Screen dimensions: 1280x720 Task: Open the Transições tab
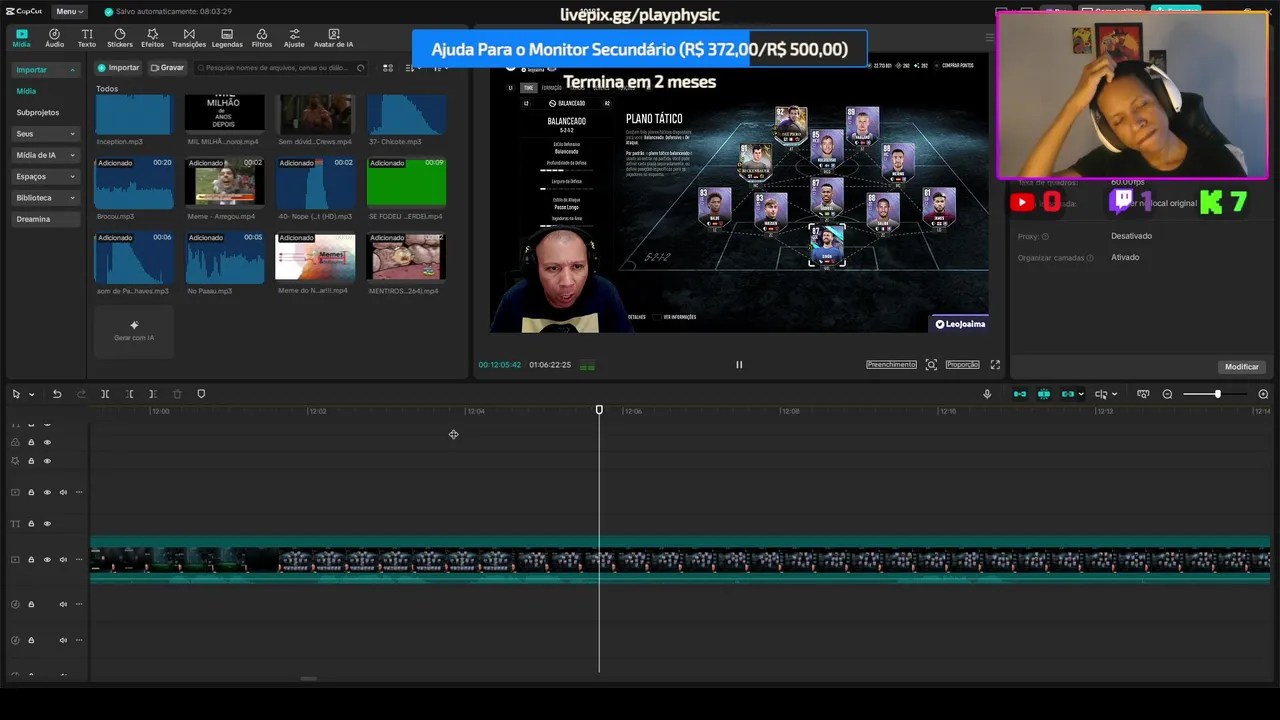click(189, 38)
